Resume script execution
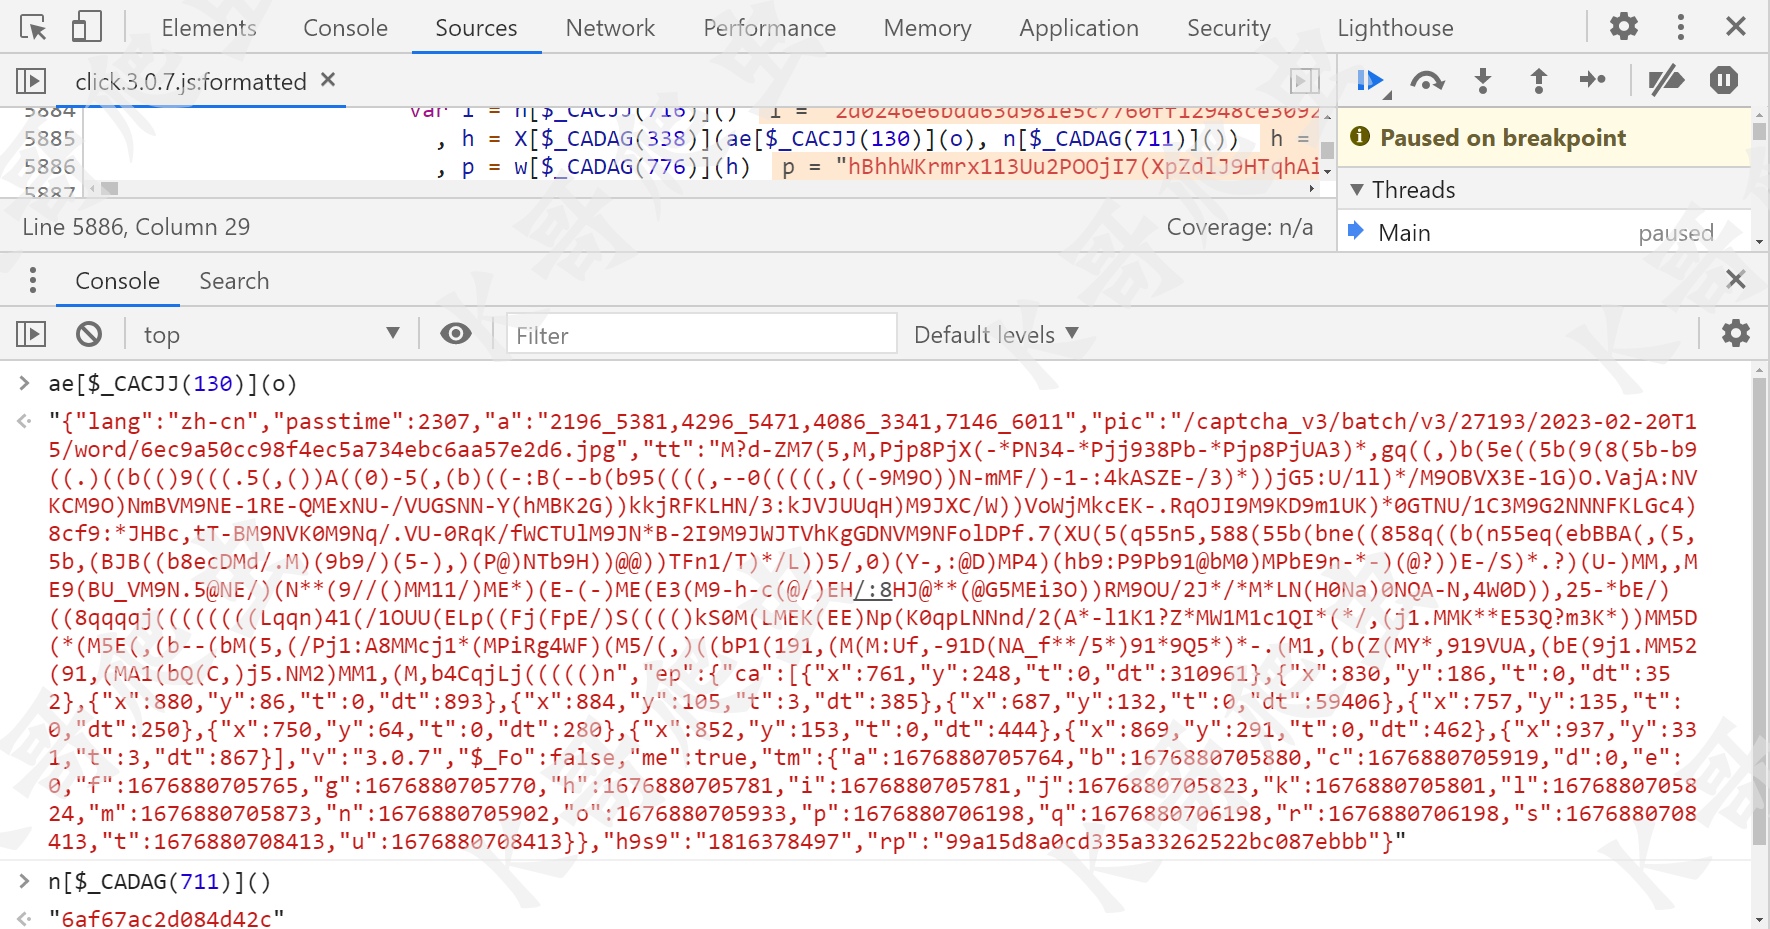Viewport: 1770px width, 929px height. point(1371,81)
